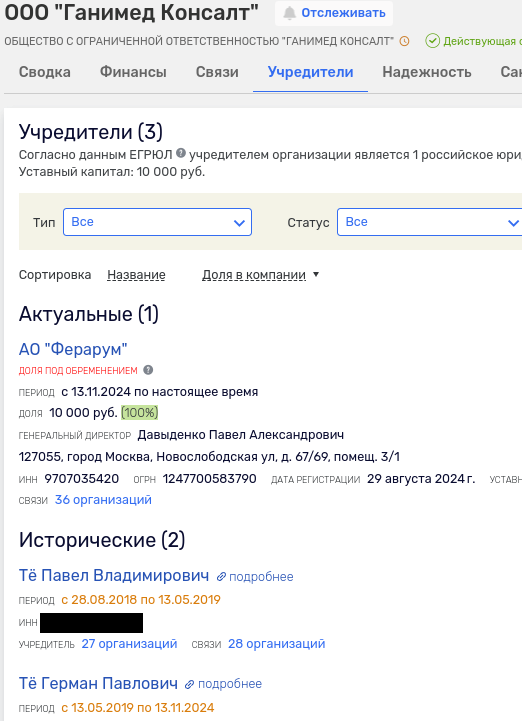
Task: Open 27 организаций founder link
Action: click(x=129, y=644)
